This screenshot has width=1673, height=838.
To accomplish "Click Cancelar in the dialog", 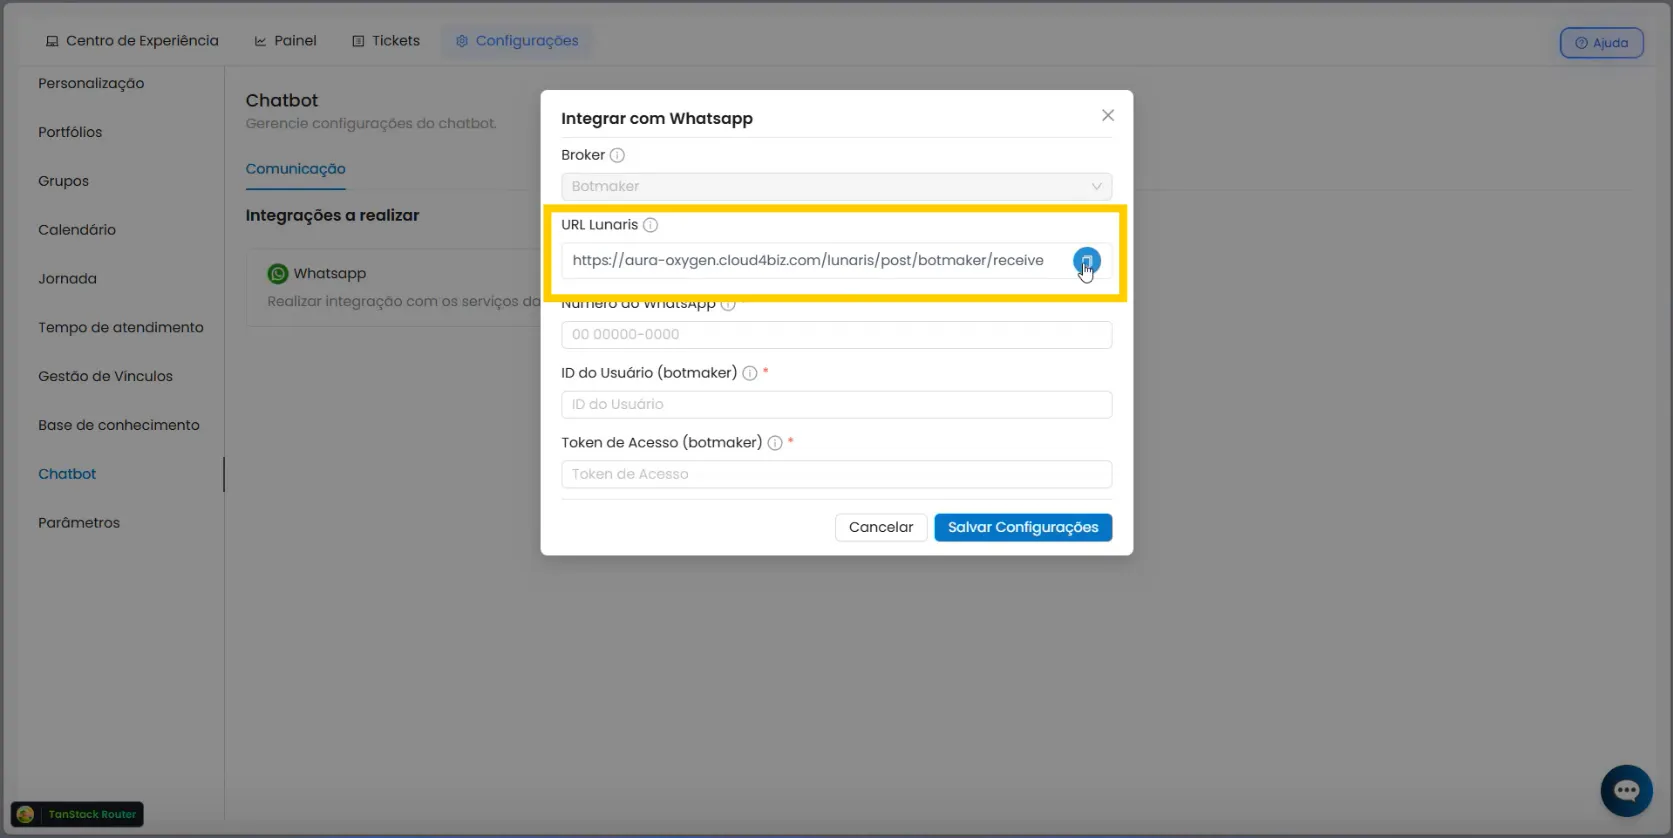I will (x=881, y=527).
